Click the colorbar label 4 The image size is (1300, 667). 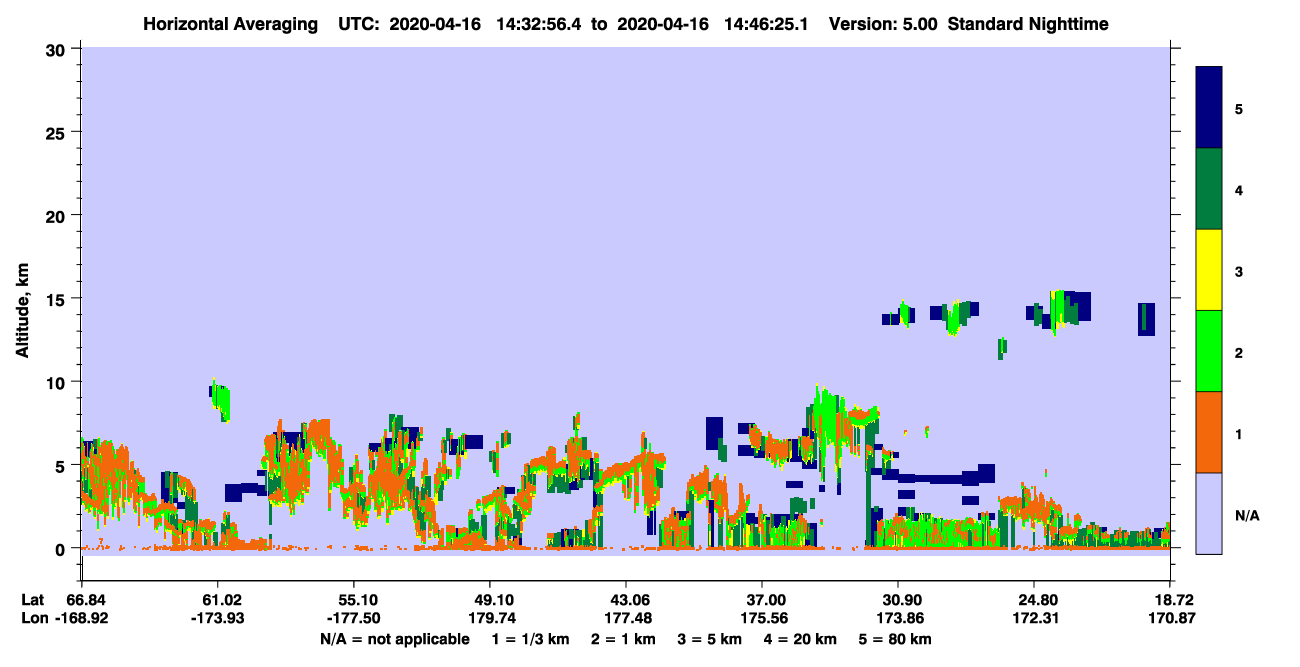tap(1239, 190)
